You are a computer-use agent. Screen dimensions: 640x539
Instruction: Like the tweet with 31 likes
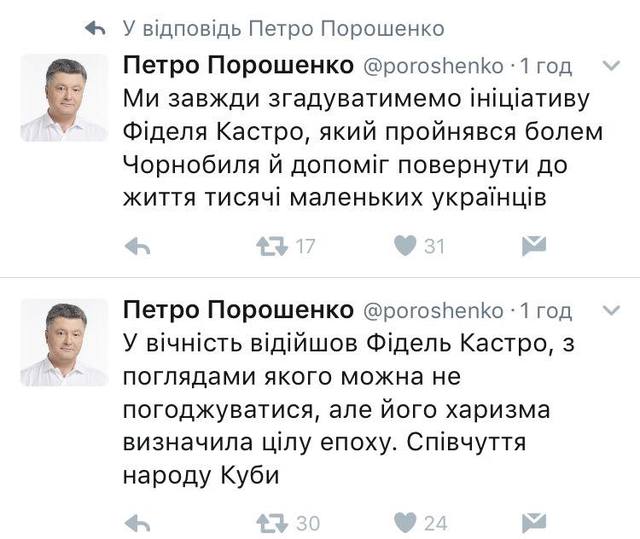[x=404, y=245]
